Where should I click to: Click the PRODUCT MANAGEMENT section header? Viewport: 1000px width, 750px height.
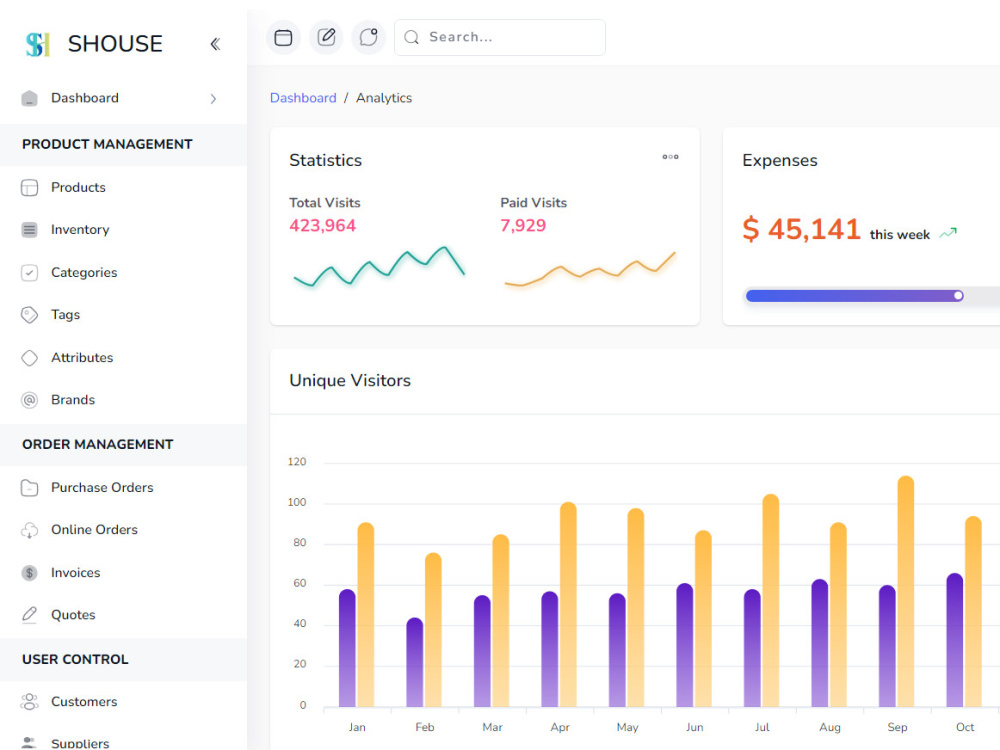coord(107,145)
